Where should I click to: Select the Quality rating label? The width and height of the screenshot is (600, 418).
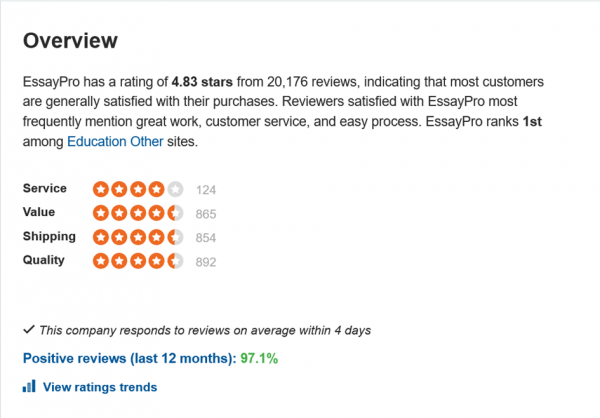coord(43,260)
